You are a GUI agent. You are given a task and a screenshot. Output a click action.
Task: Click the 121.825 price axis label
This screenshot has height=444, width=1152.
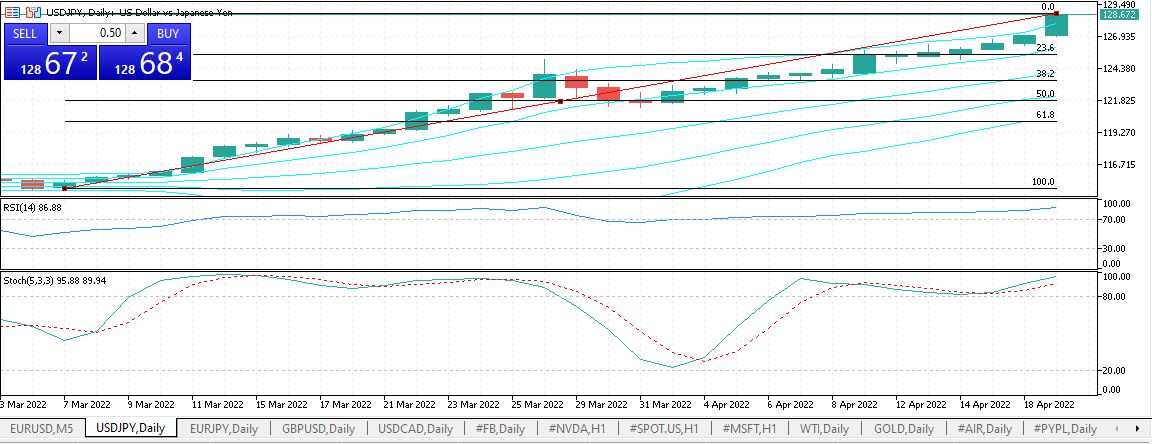pos(1118,101)
